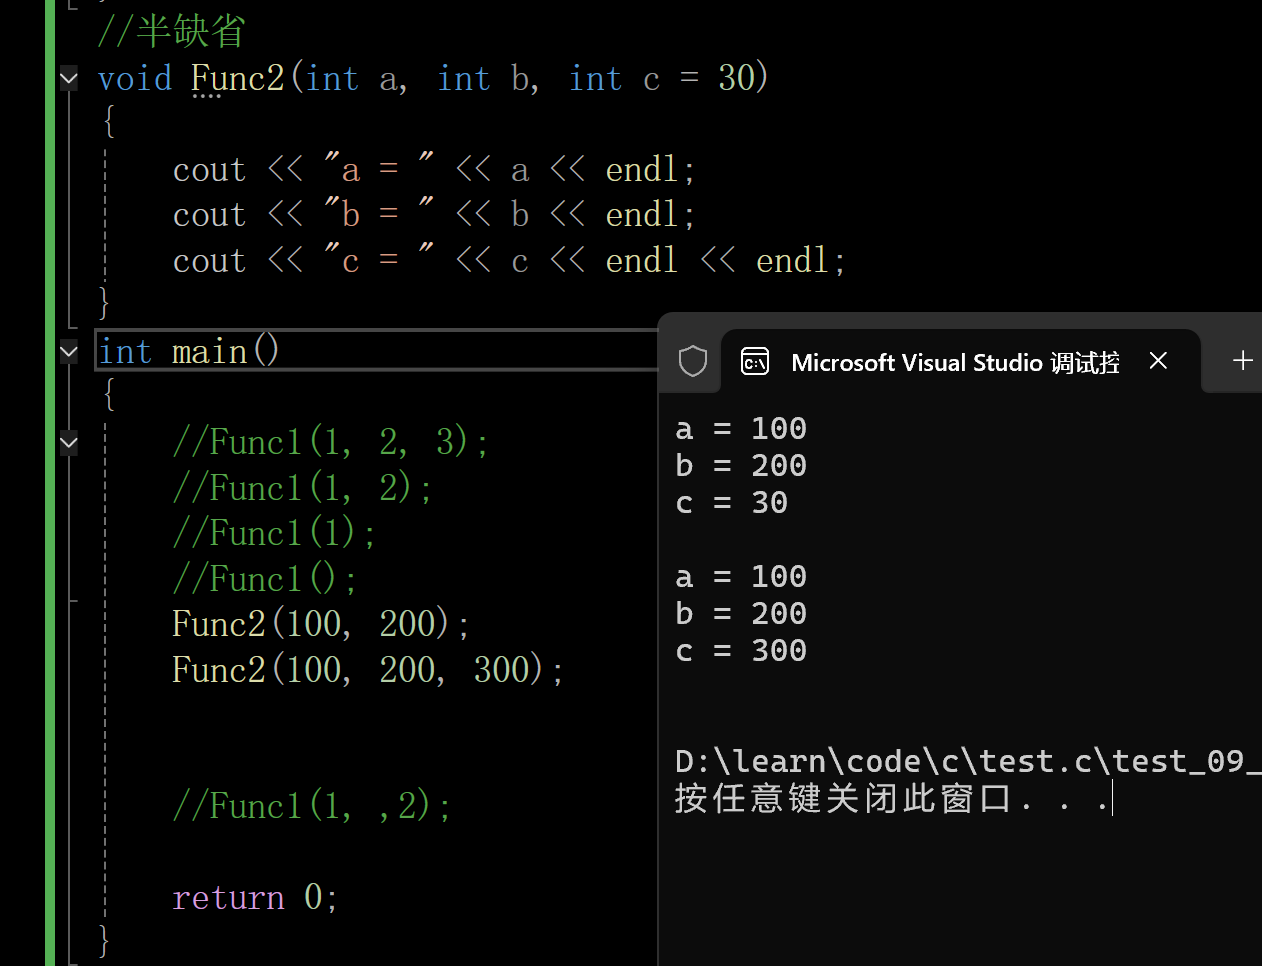
Task: Collapse the Func2 function block
Action: click(68, 78)
